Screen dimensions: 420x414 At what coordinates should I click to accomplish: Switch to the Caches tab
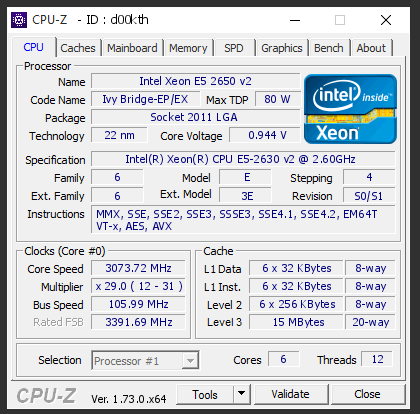pyautogui.click(x=78, y=48)
